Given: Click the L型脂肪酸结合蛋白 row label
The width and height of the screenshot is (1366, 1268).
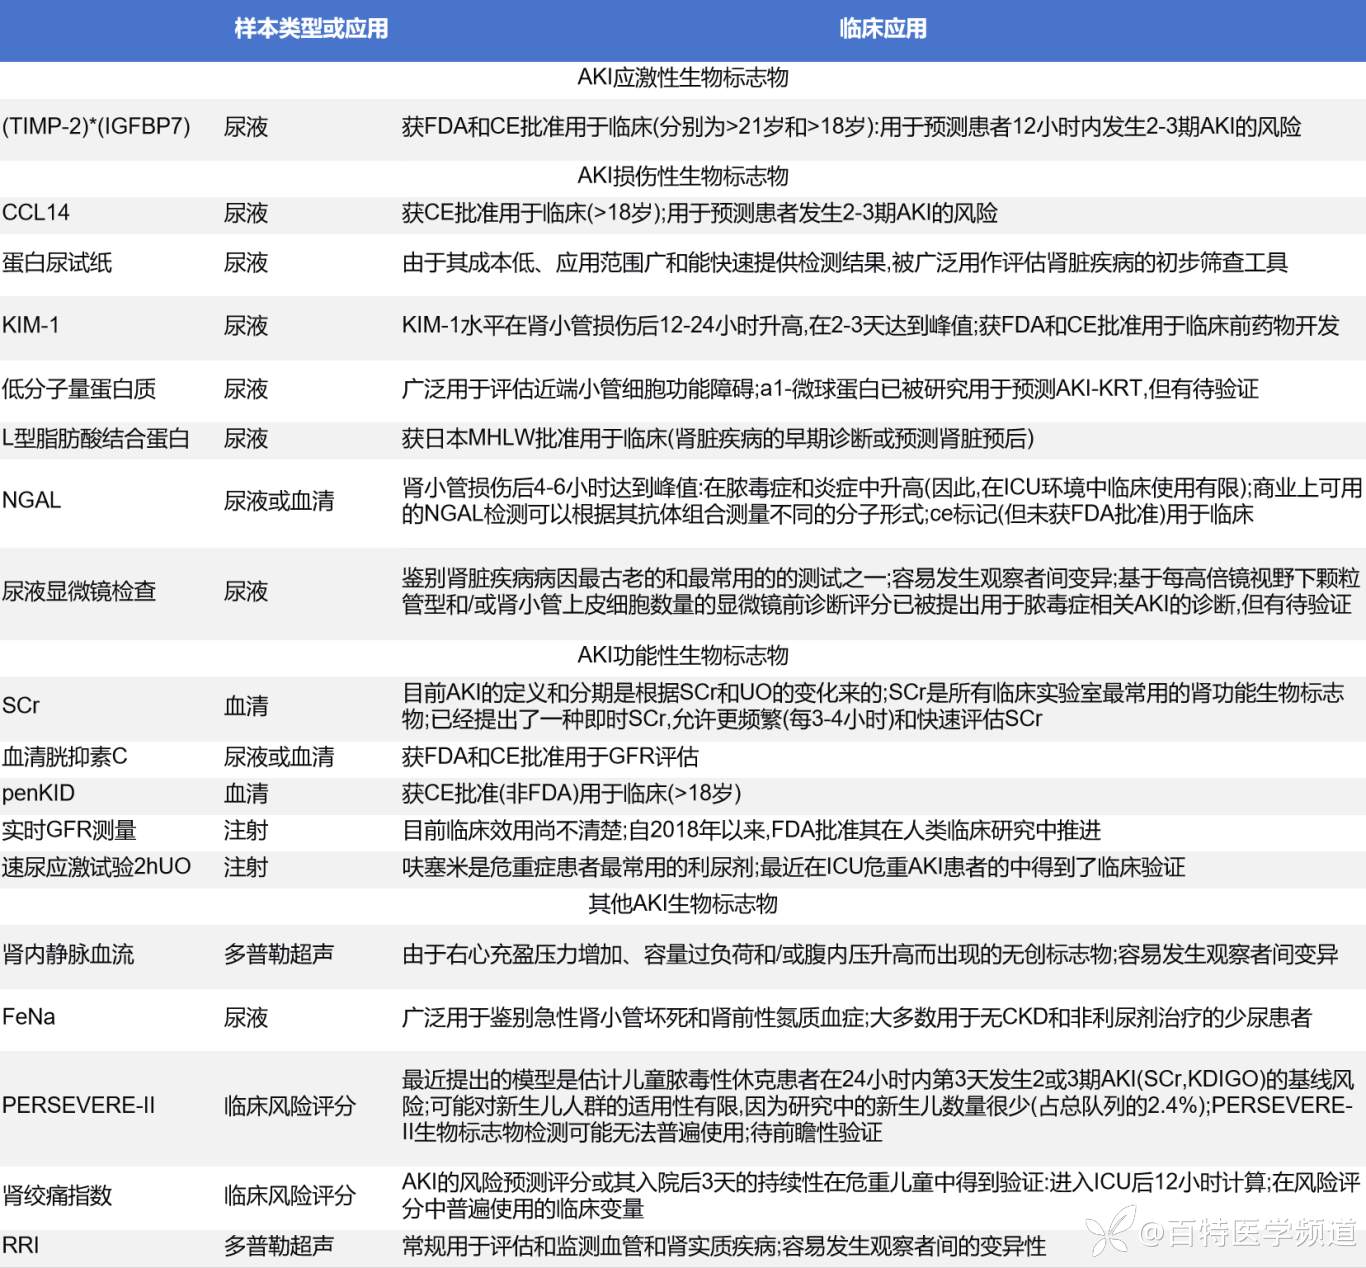Looking at the screenshot, I should coord(96,439).
